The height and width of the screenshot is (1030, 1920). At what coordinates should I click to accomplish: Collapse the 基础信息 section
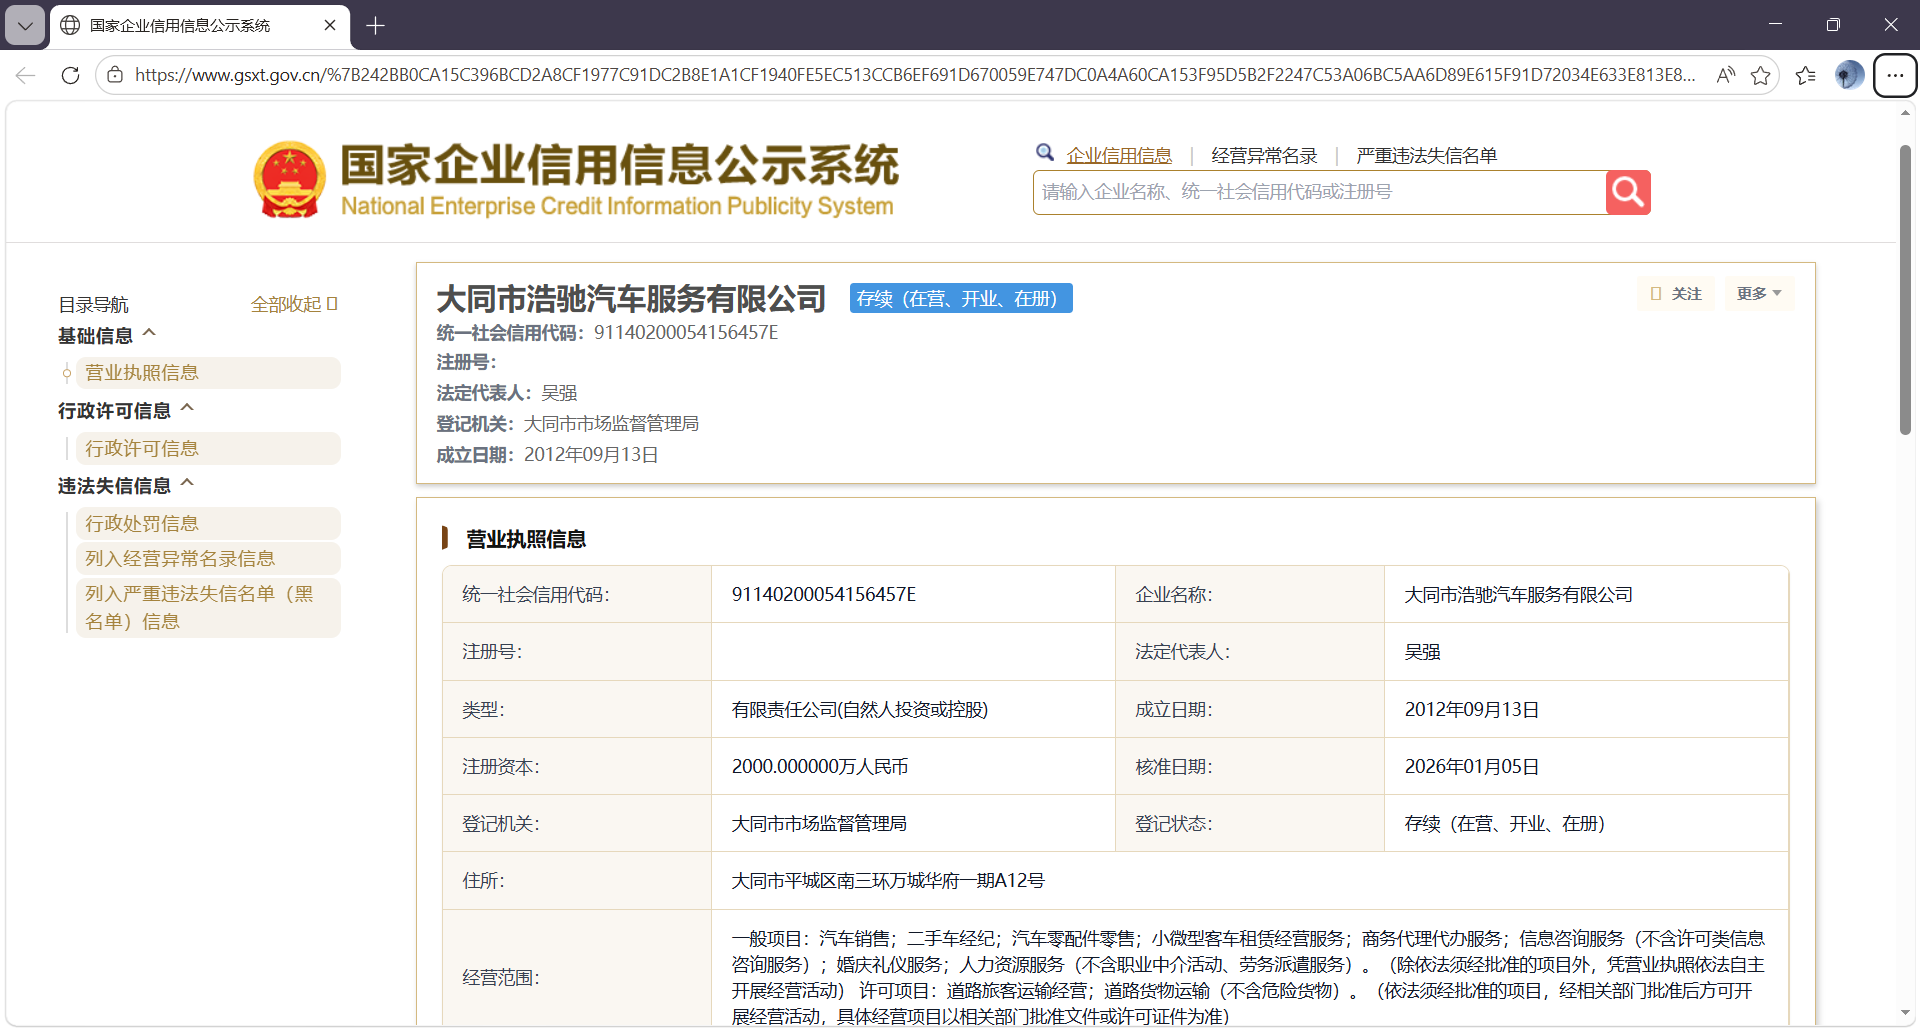[107, 335]
